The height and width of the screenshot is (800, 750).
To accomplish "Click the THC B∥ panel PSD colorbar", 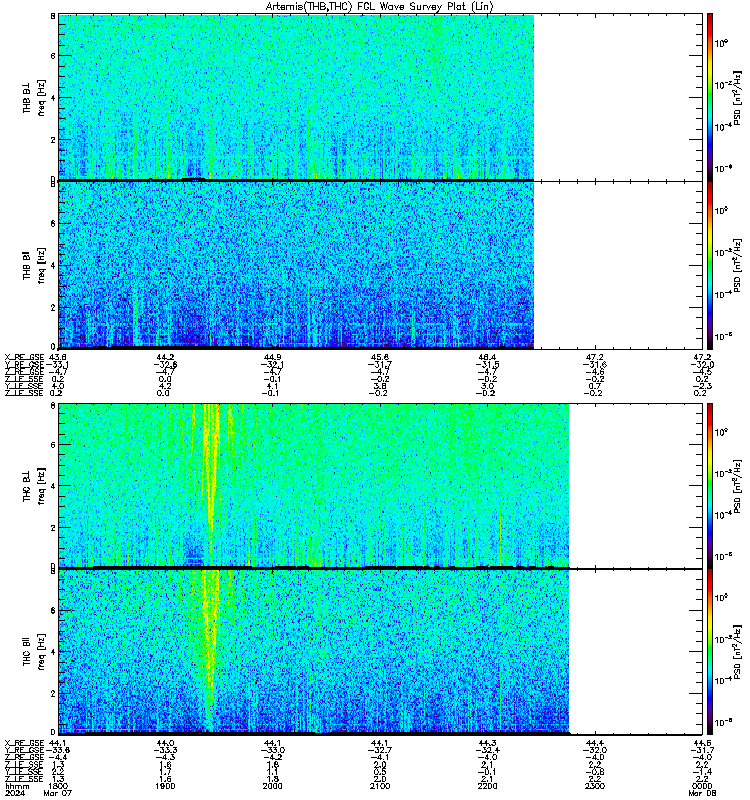I will pyautogui.click(x=710, y=652).
